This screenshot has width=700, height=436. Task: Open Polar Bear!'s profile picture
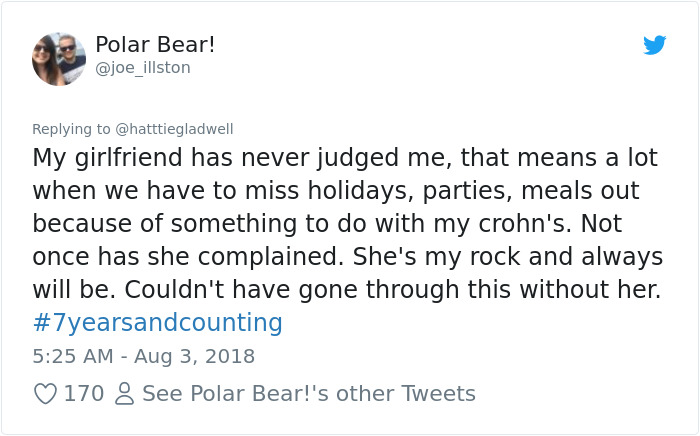(x=59, y=59)
